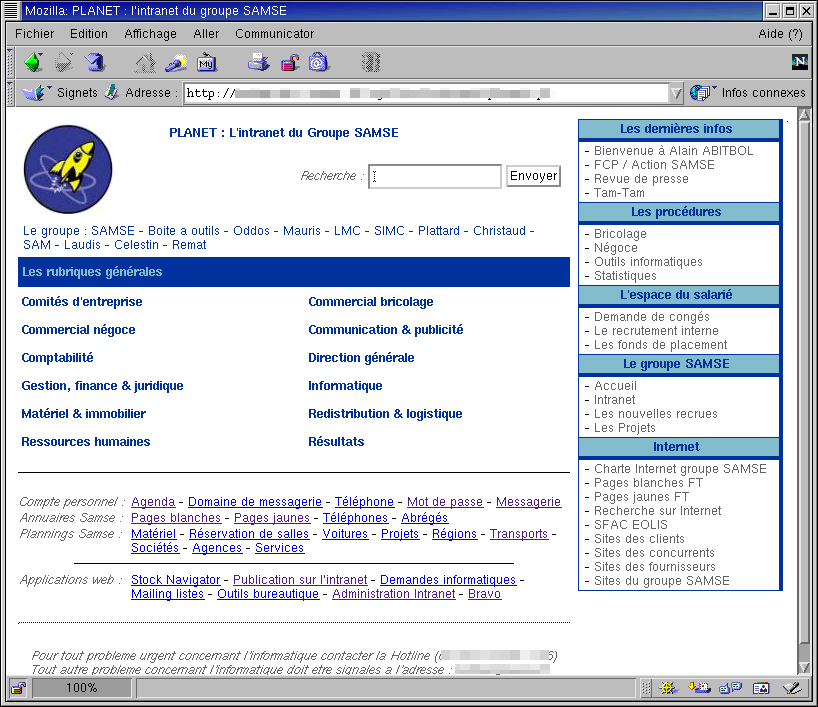
Task: Click the Stop loading toolbar icon
Action: coord(371,63)
